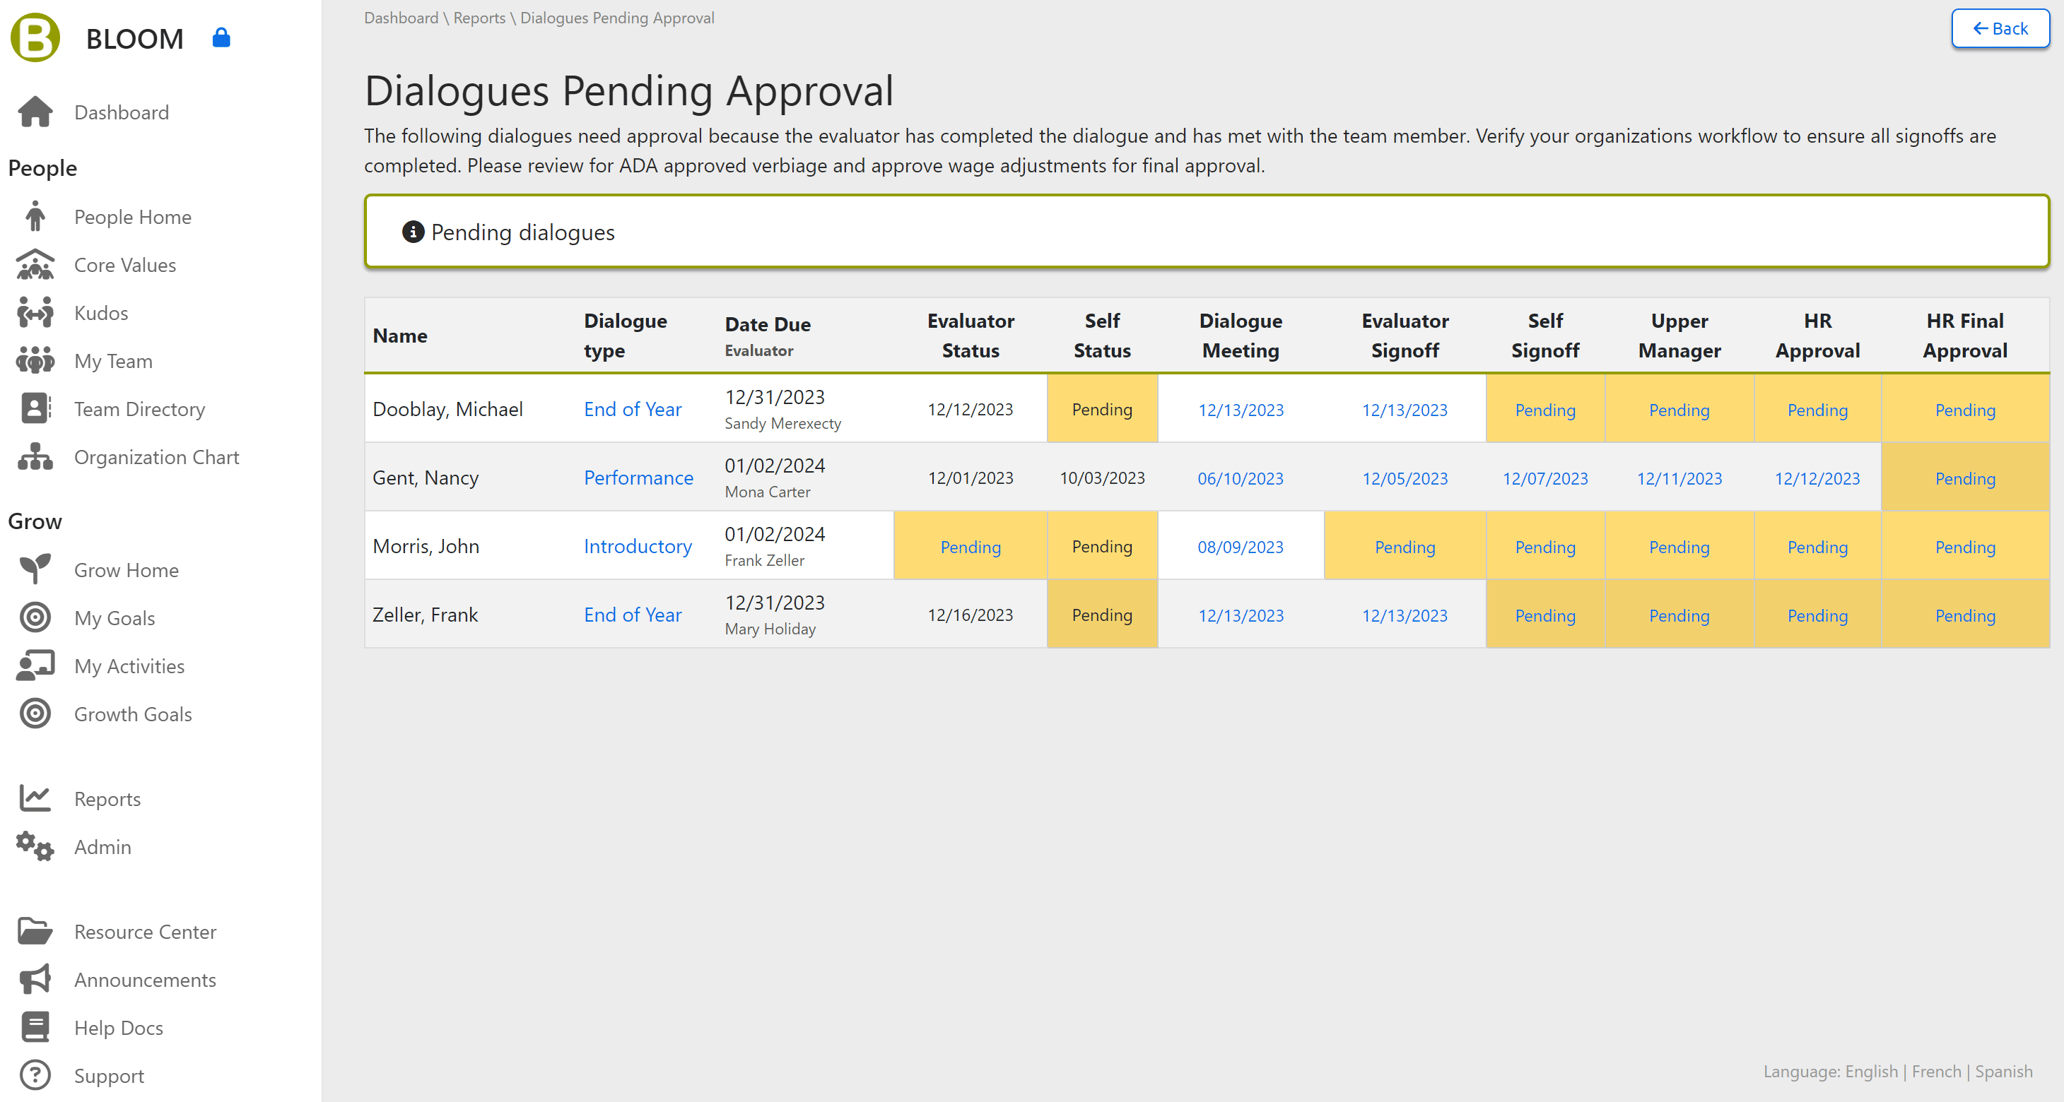This screenshot has height=1102, width=2064.
Task: Click the Reports chart icon
Action: [x=36, y=798]
